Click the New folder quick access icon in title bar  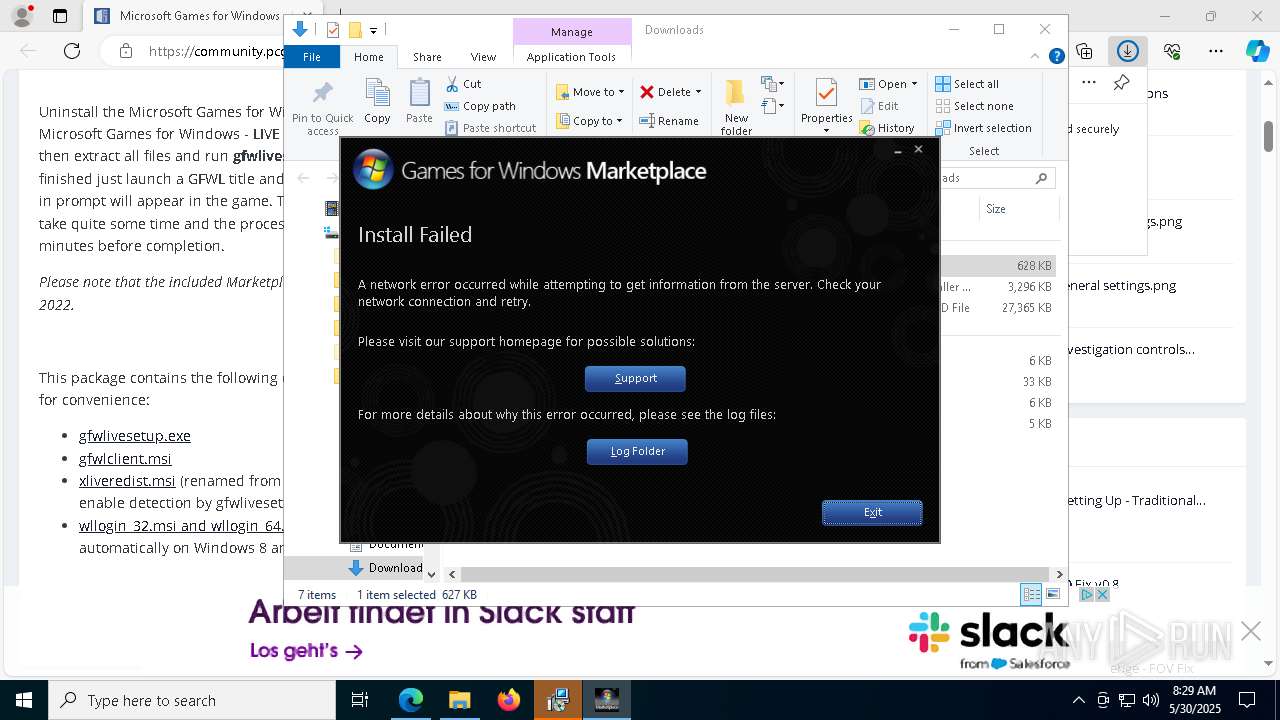pos(354,30)
